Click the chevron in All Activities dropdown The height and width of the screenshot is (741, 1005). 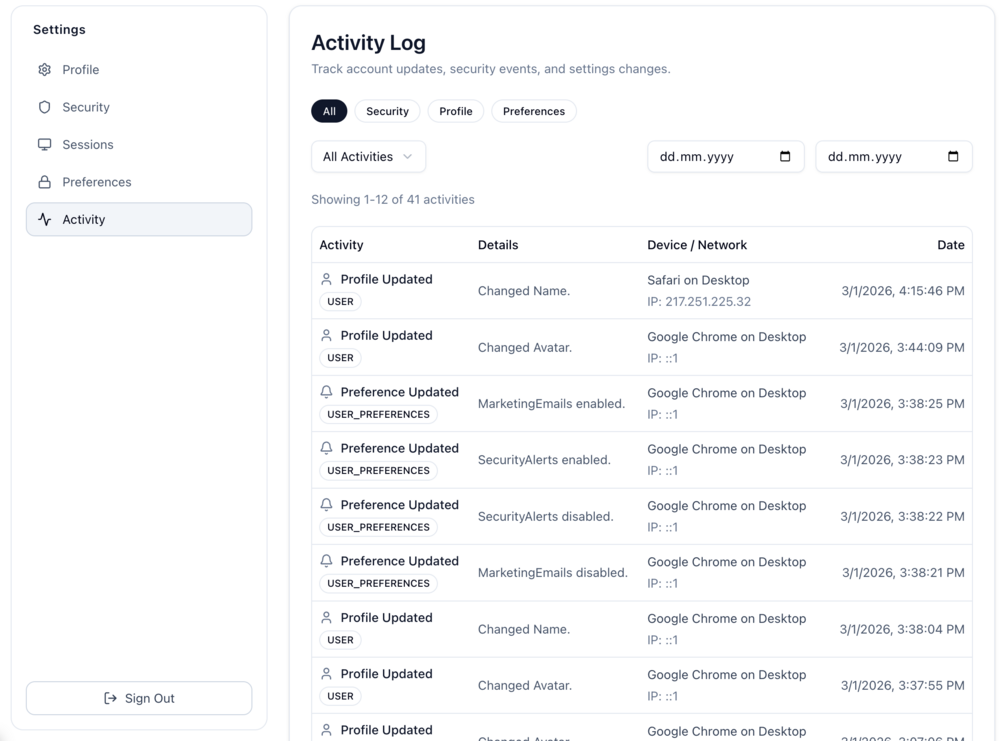pos(408,156)
